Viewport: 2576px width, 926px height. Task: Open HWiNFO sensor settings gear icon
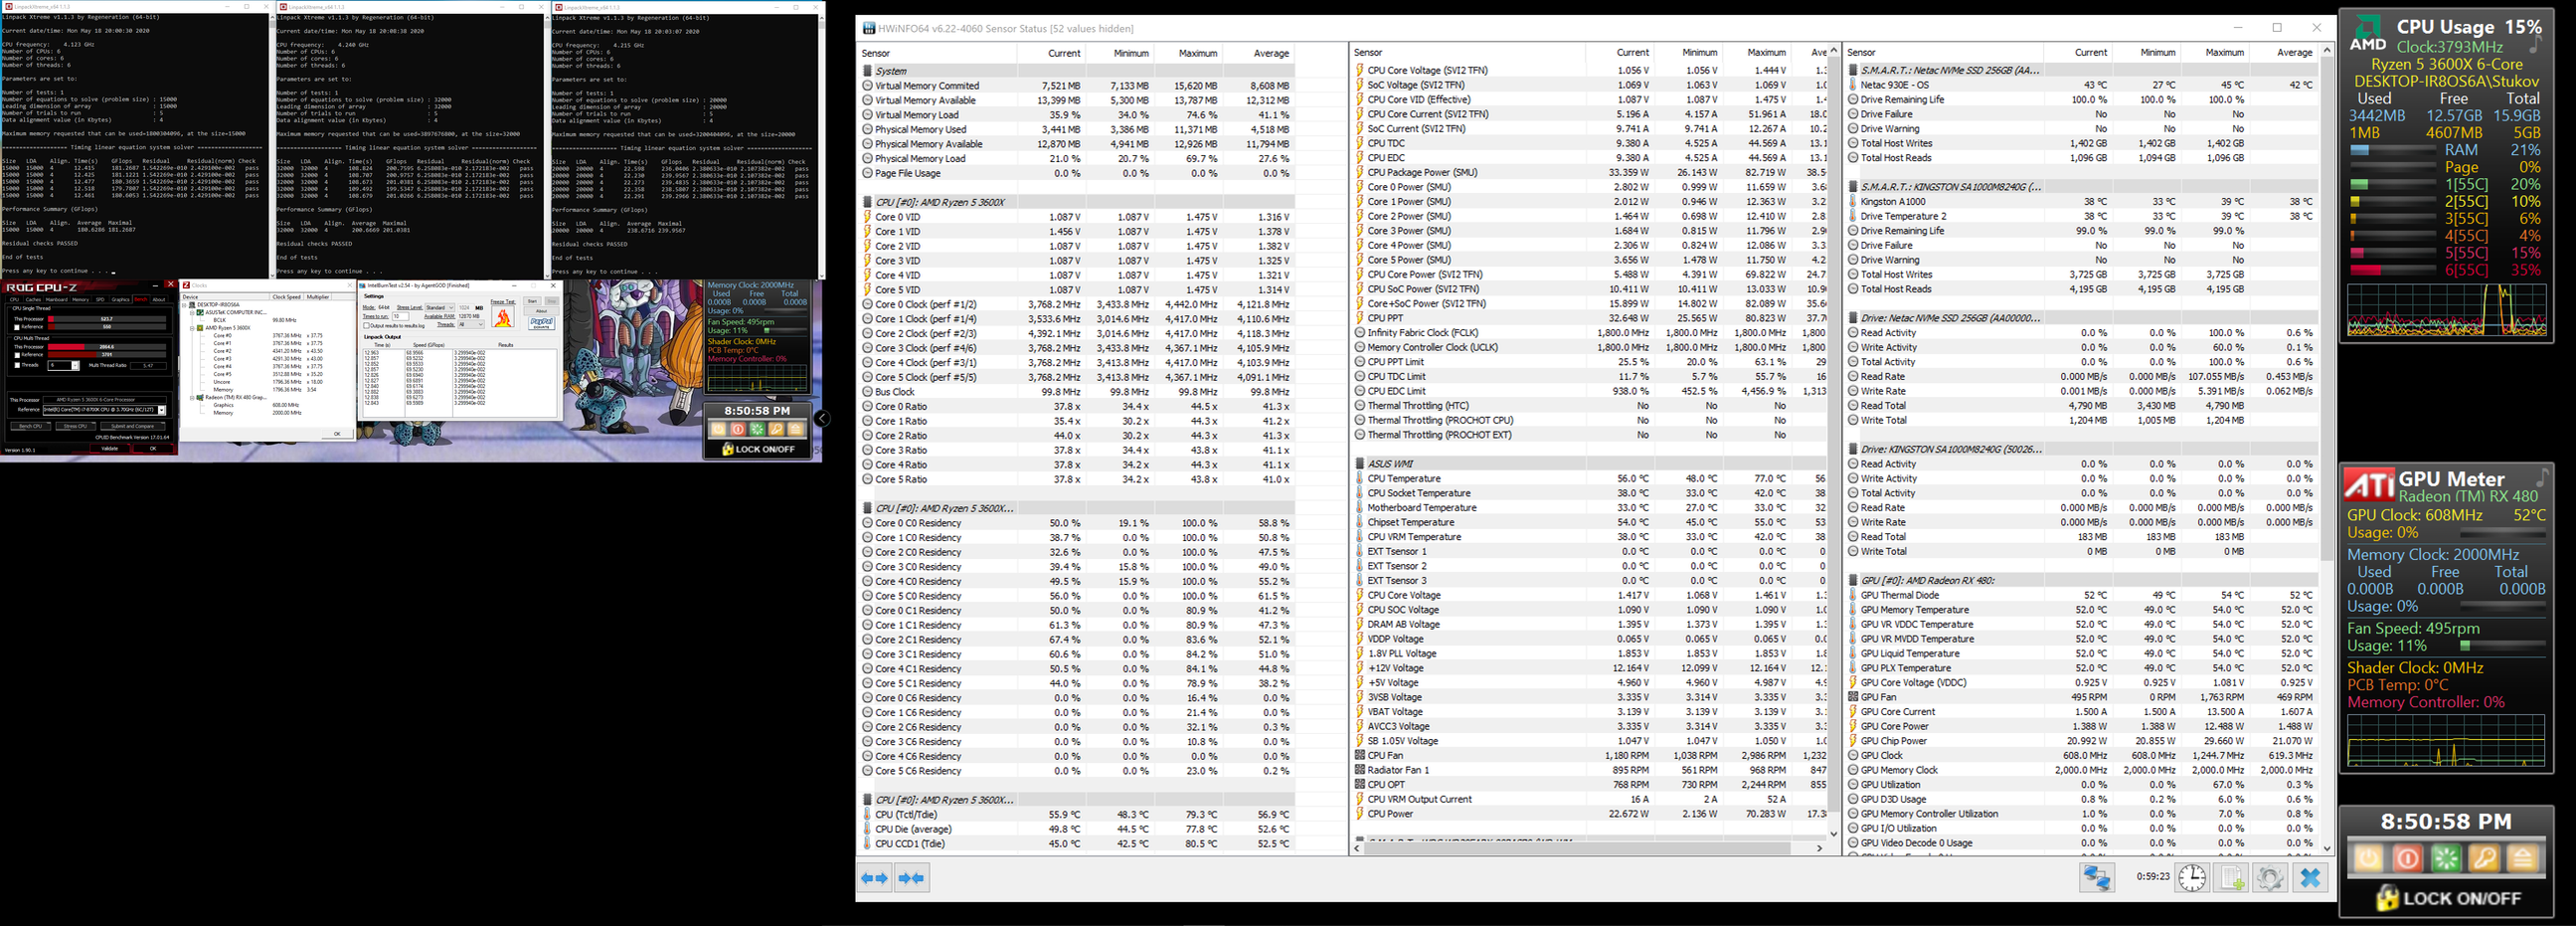coord(2270,878)
